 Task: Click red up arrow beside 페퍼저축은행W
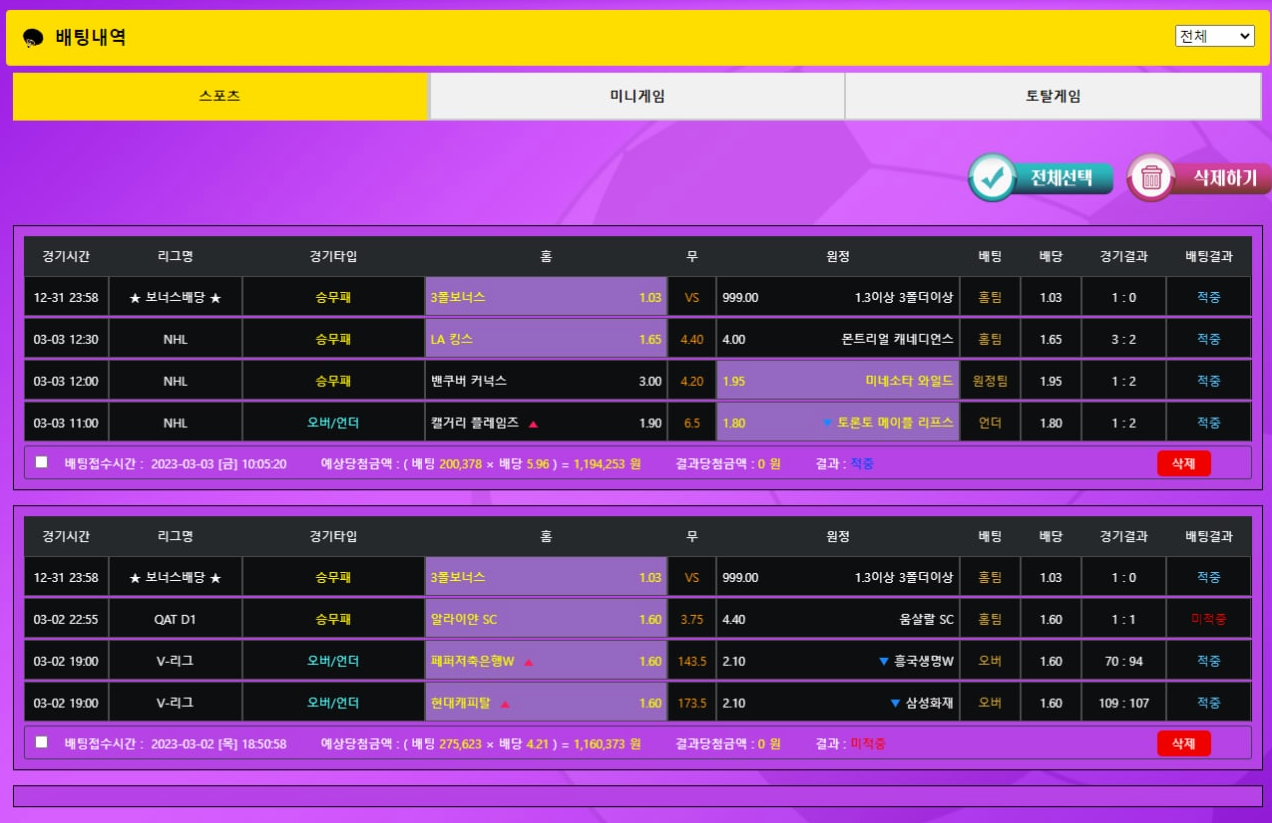tap(528, 662)
